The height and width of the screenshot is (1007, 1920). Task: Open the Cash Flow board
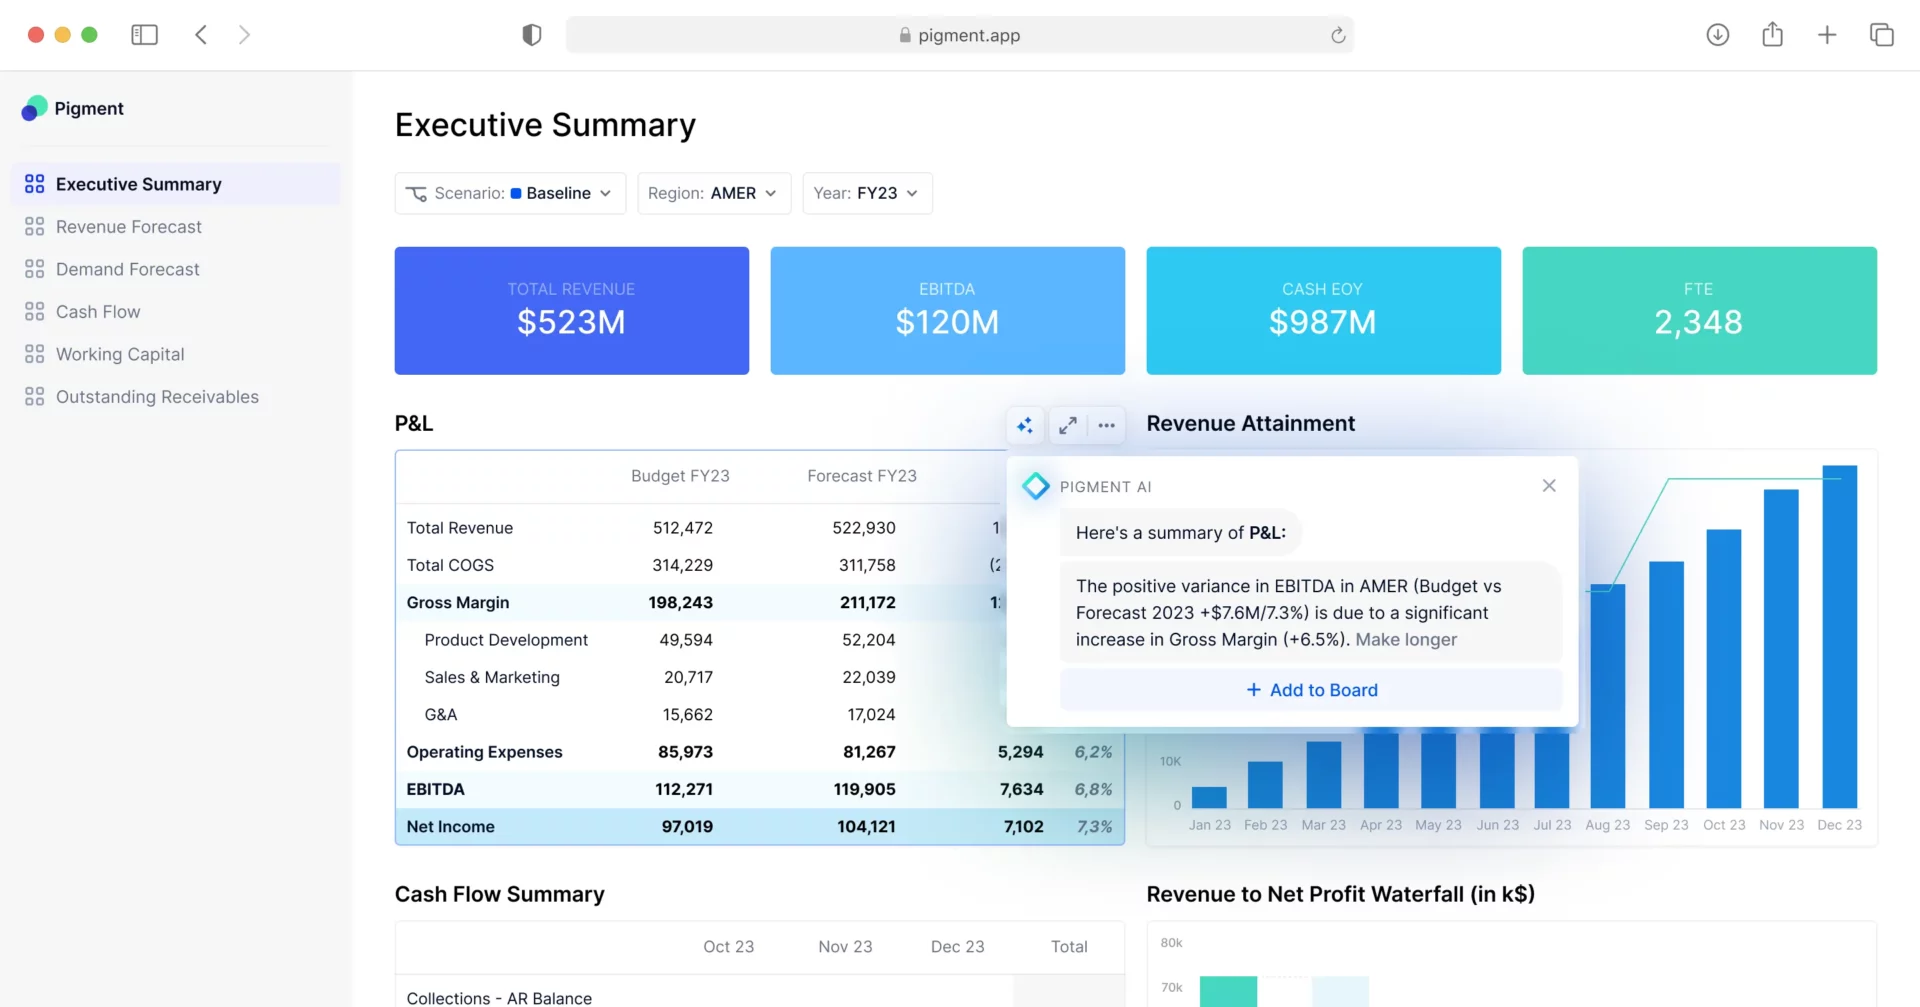coord(98,312)
